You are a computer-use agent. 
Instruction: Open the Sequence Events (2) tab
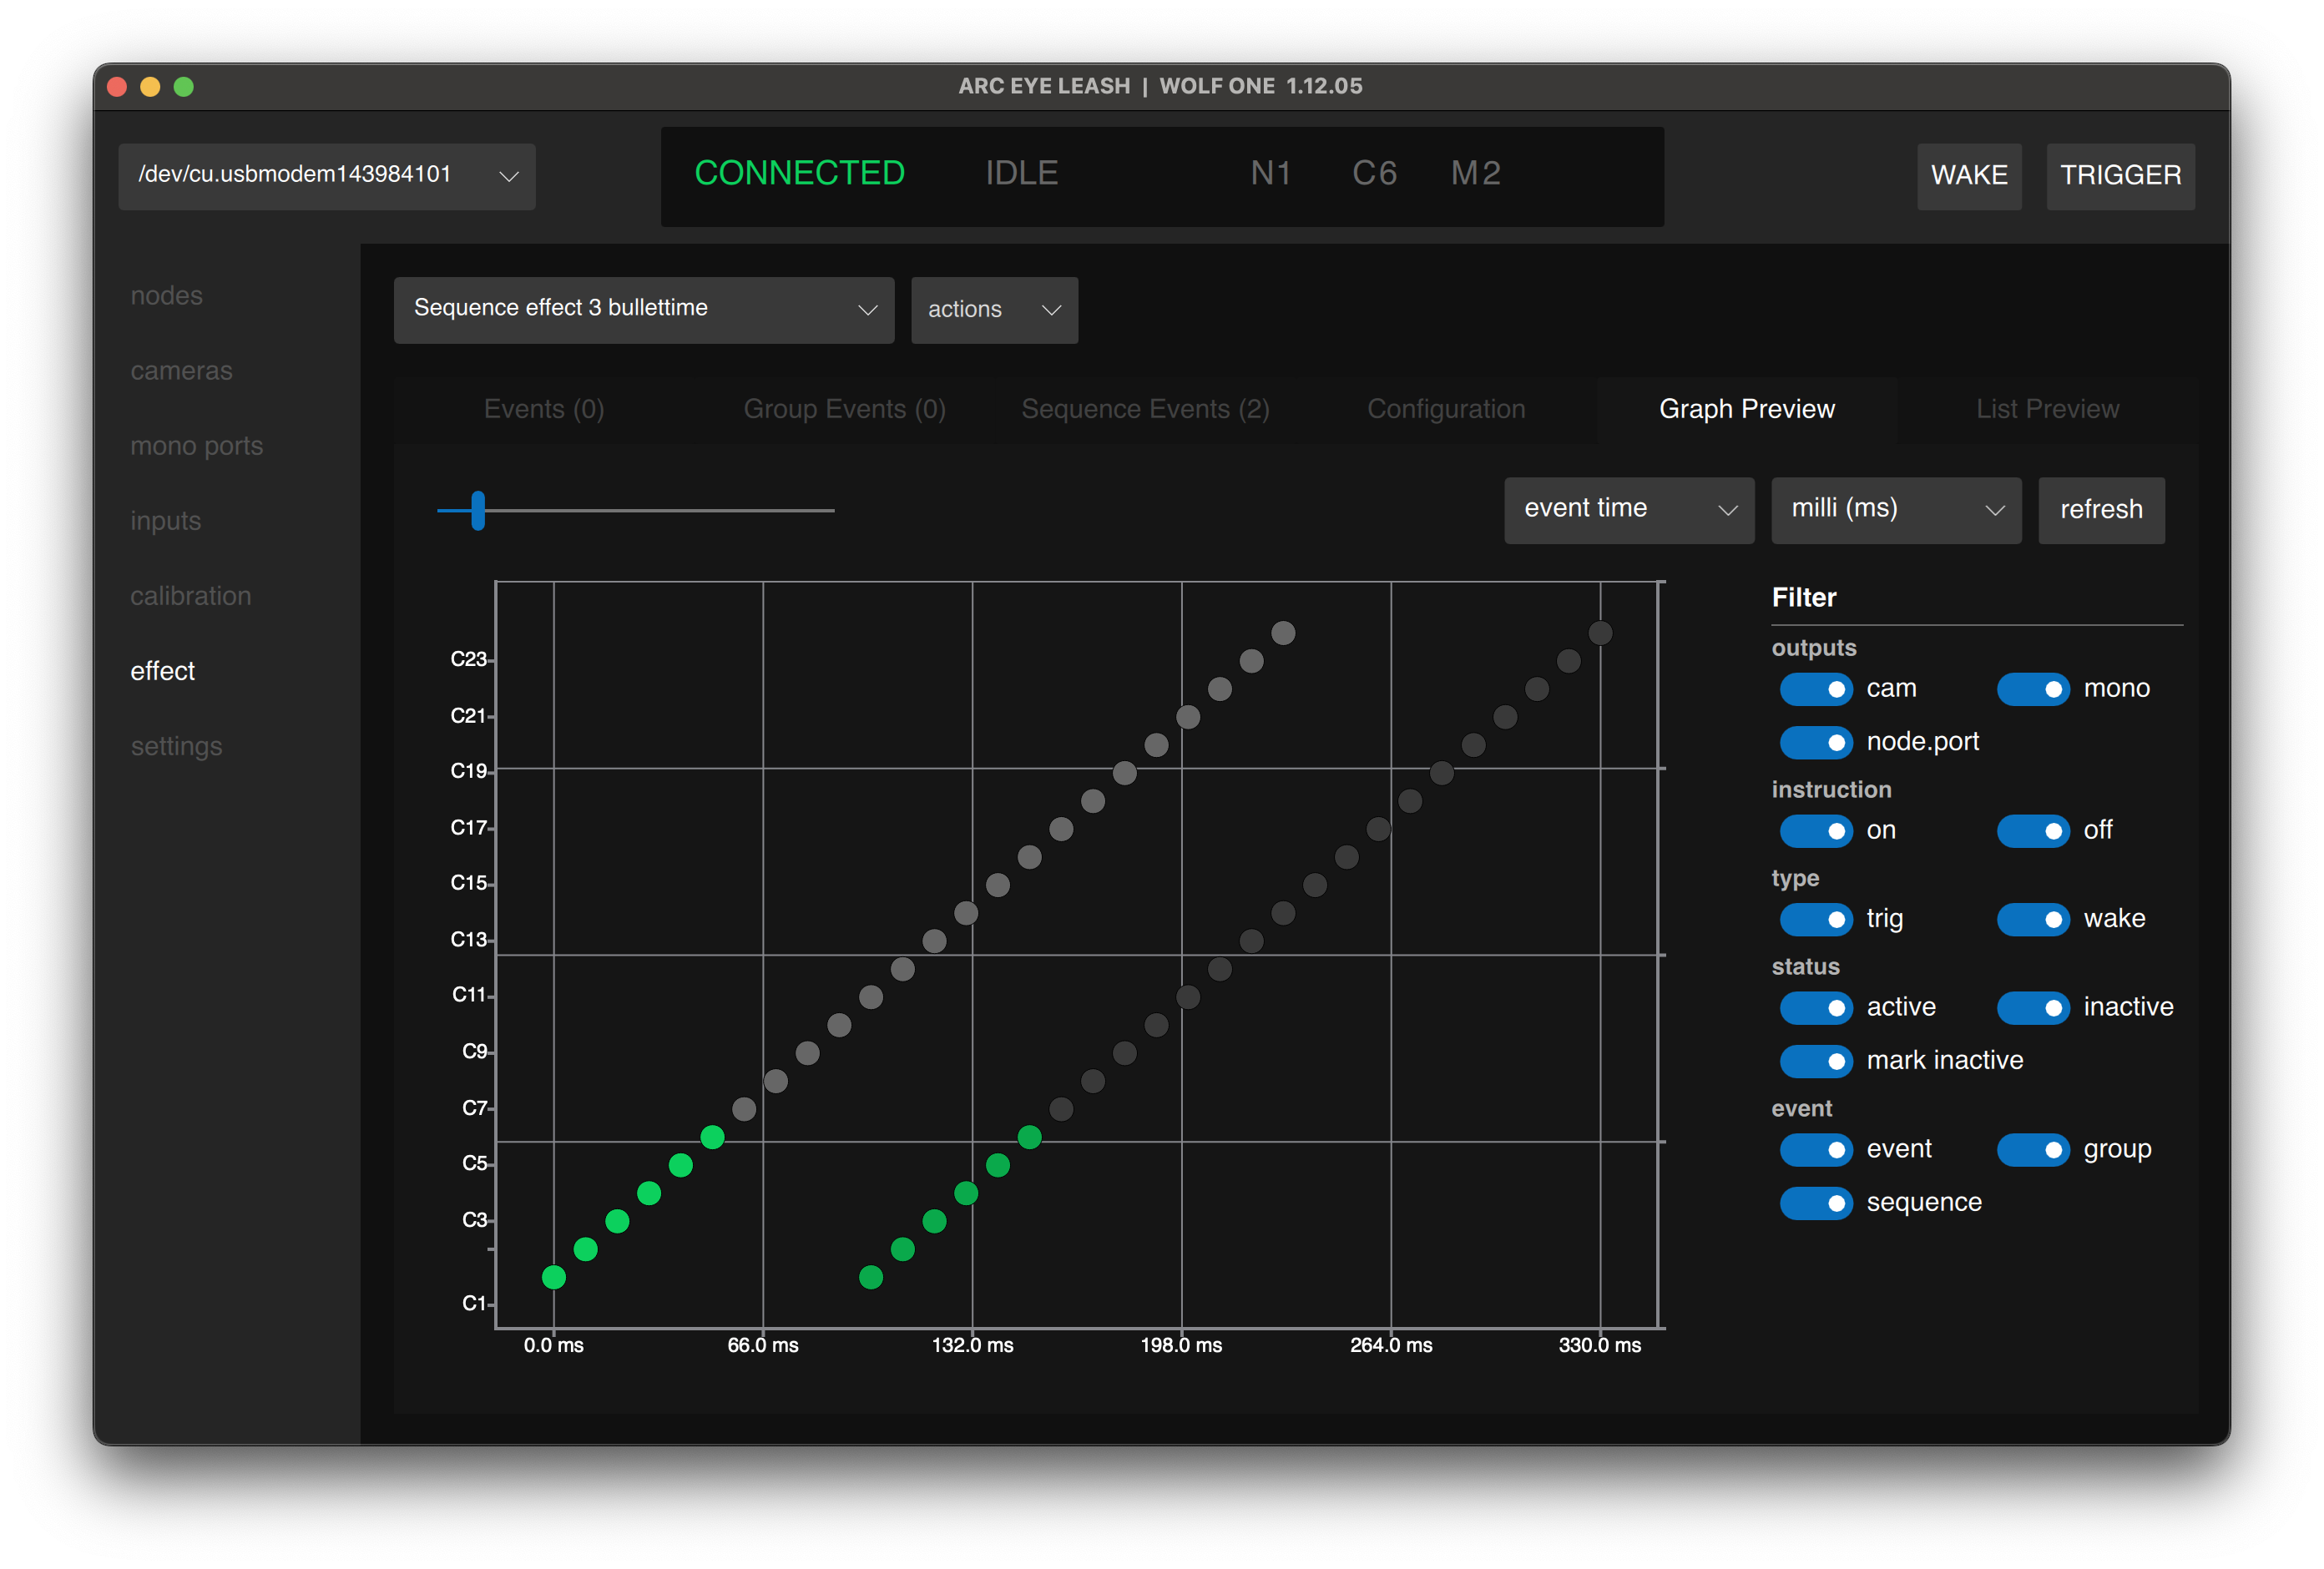pos(1144,409)
